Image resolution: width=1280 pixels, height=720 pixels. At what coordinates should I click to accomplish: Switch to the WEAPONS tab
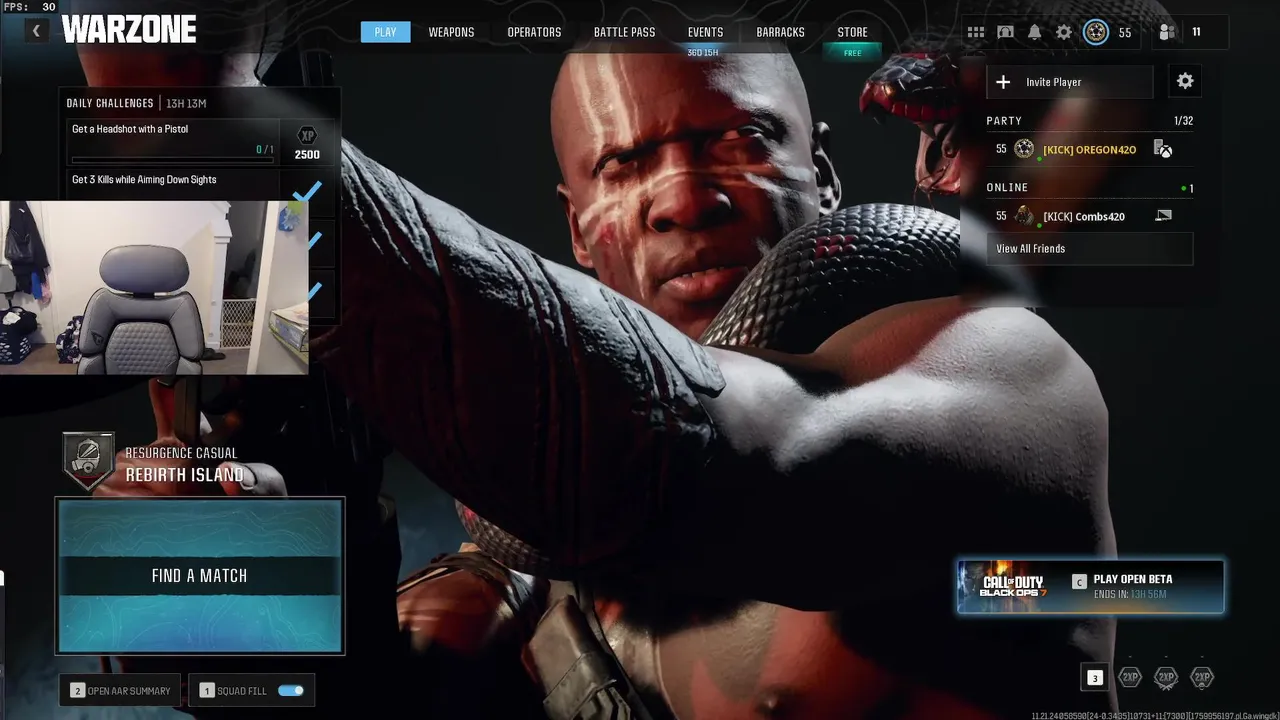click(x=451, y=32)
